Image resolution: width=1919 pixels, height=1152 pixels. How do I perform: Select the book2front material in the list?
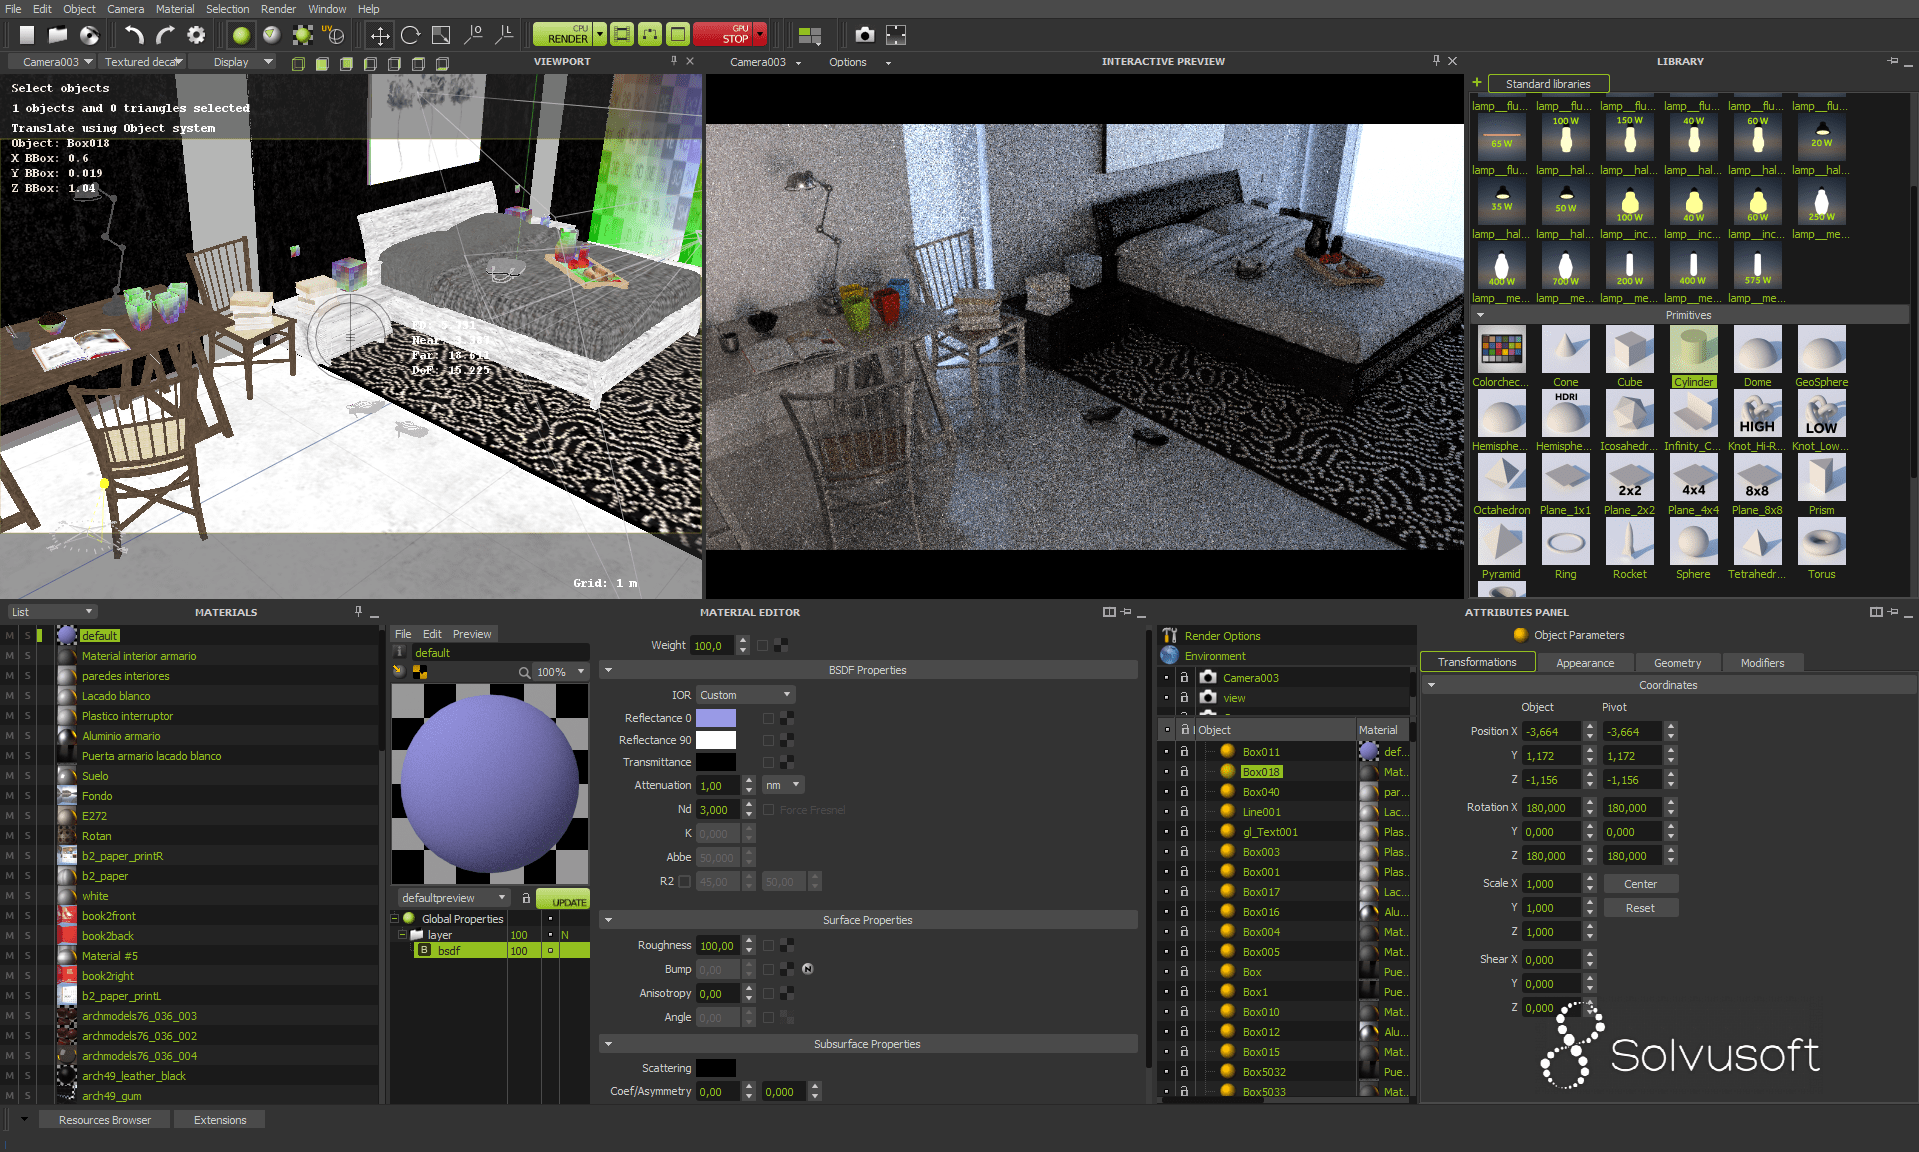(x=108, y=916)
